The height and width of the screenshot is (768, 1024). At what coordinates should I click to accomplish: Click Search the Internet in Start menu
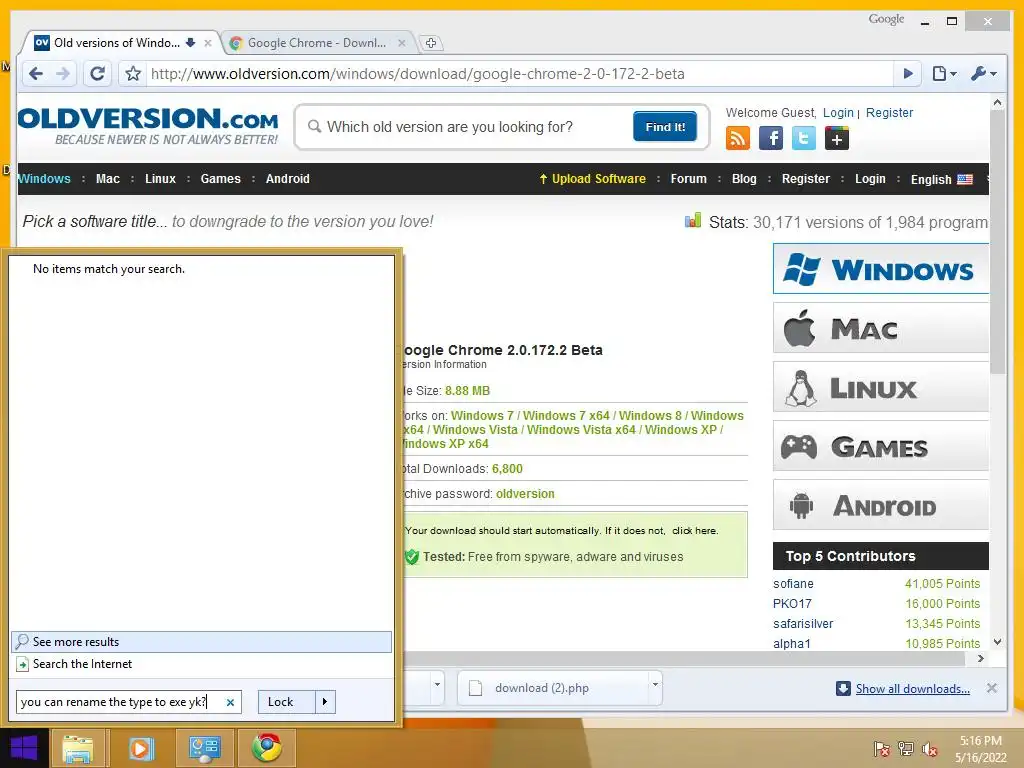[202, 664]
